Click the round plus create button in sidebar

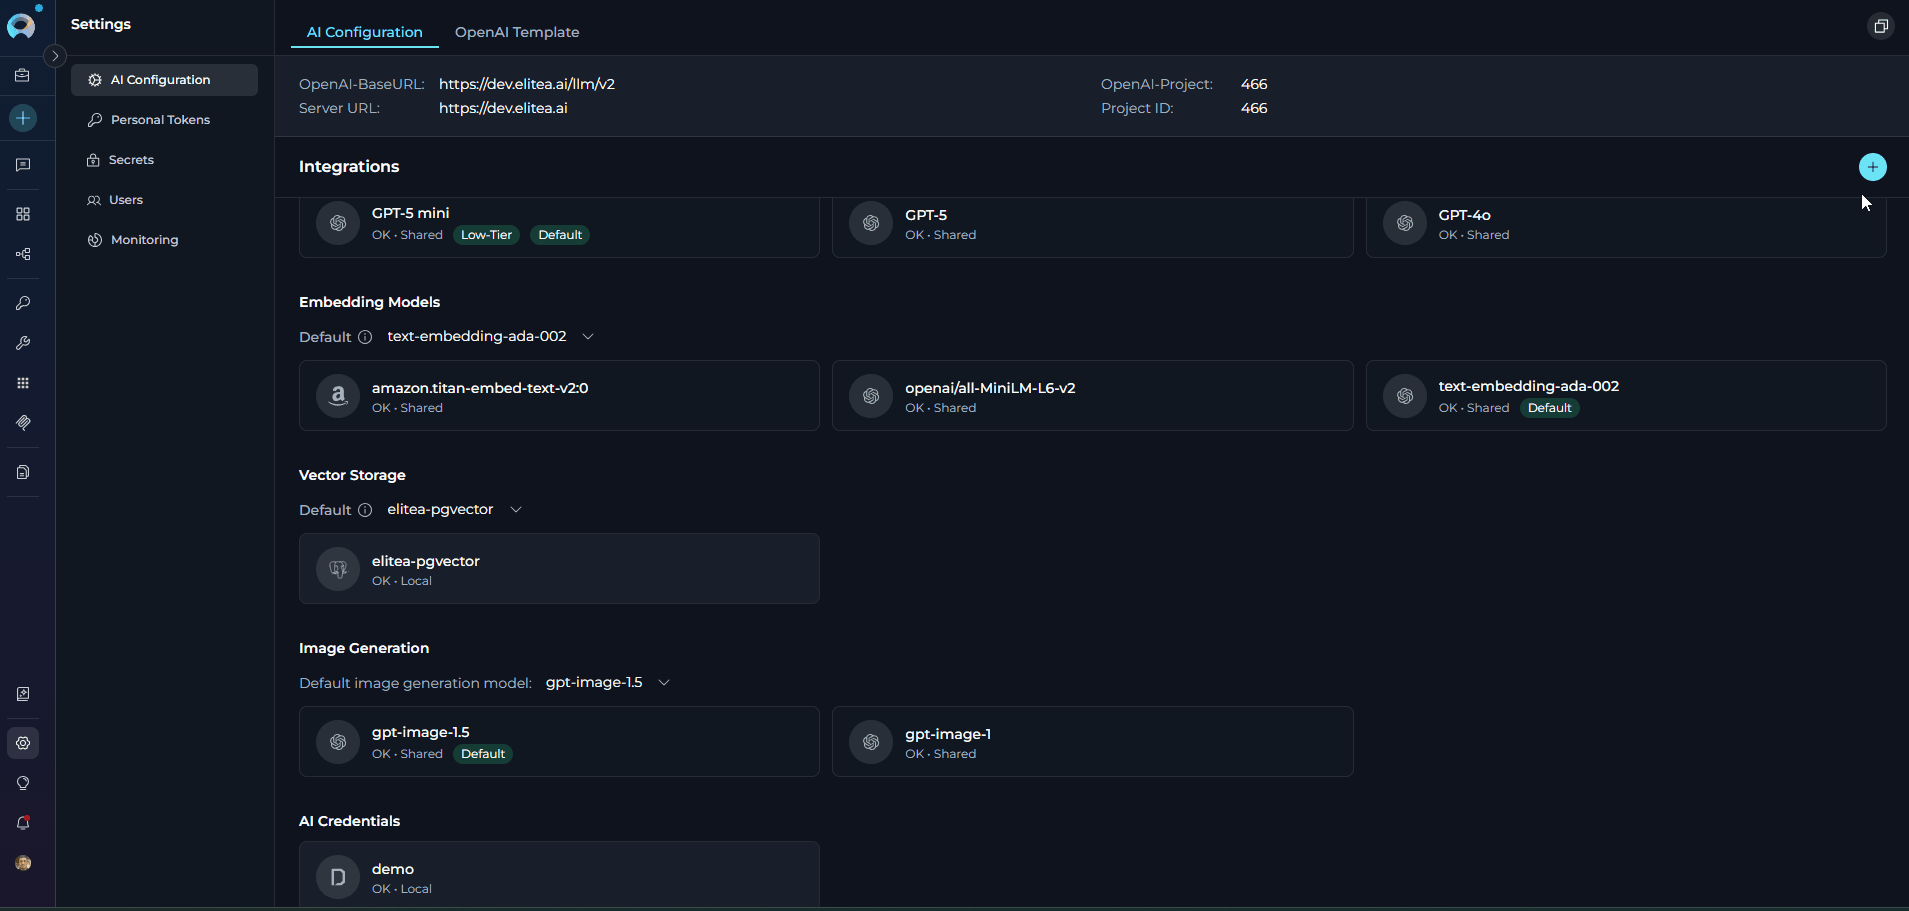point(23,118)
